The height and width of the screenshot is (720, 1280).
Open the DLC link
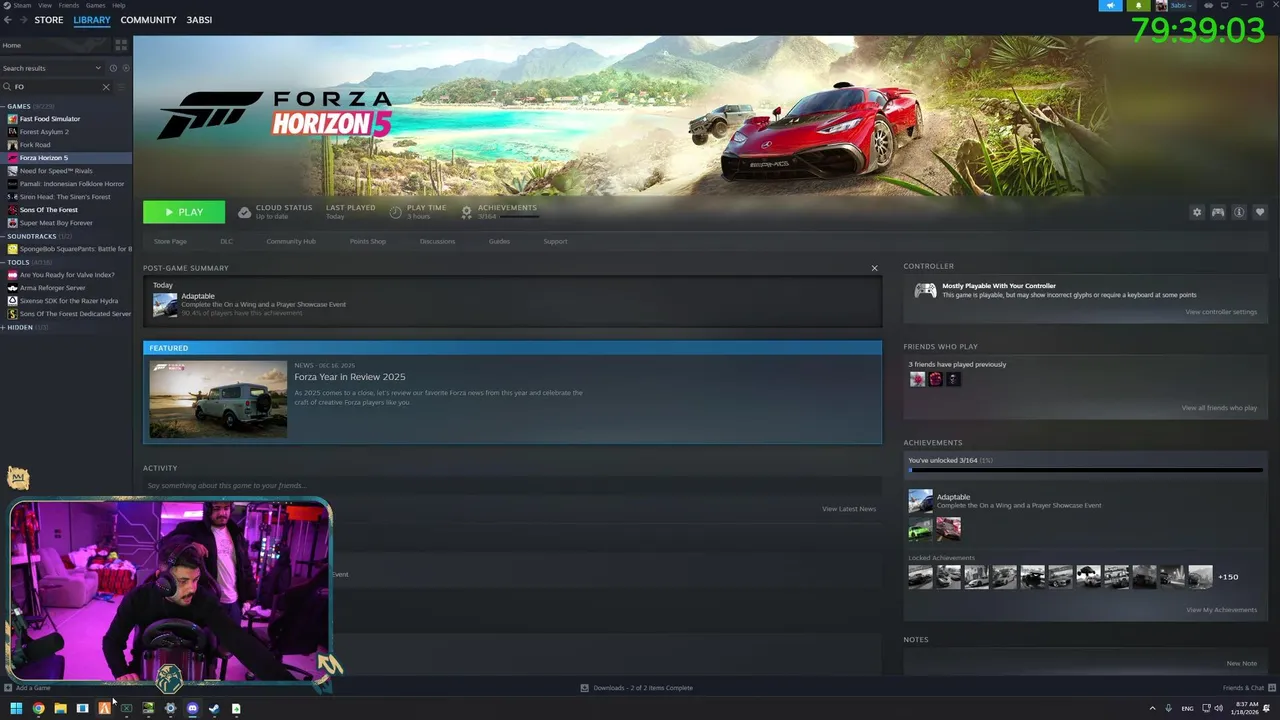226,241
